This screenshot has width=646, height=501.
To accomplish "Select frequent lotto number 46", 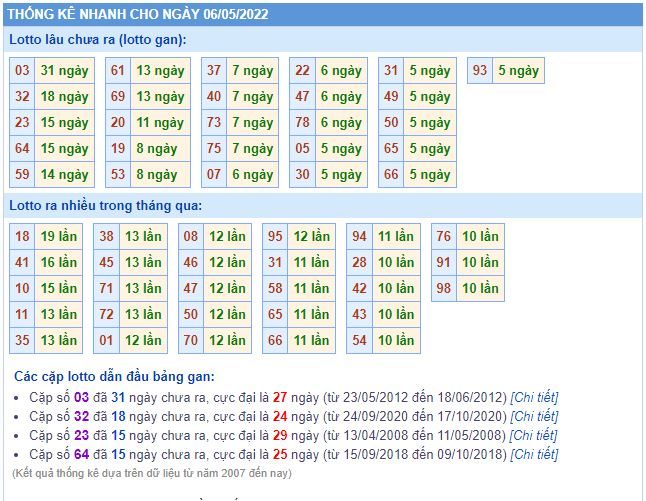I will tap(191, 262).
